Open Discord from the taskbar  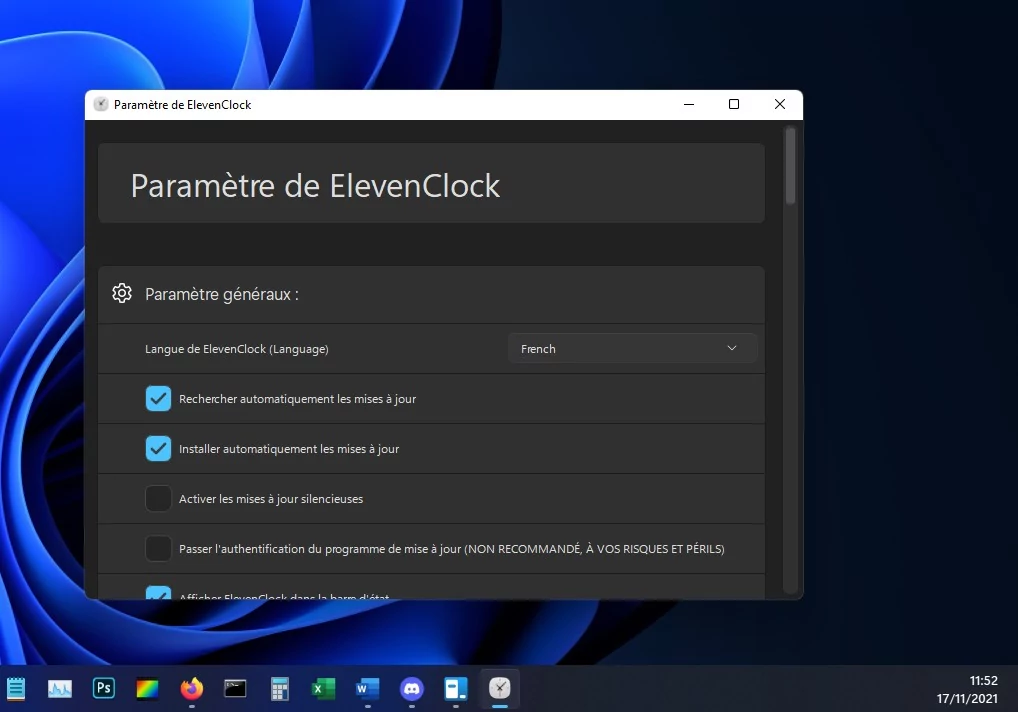(412, 688)
